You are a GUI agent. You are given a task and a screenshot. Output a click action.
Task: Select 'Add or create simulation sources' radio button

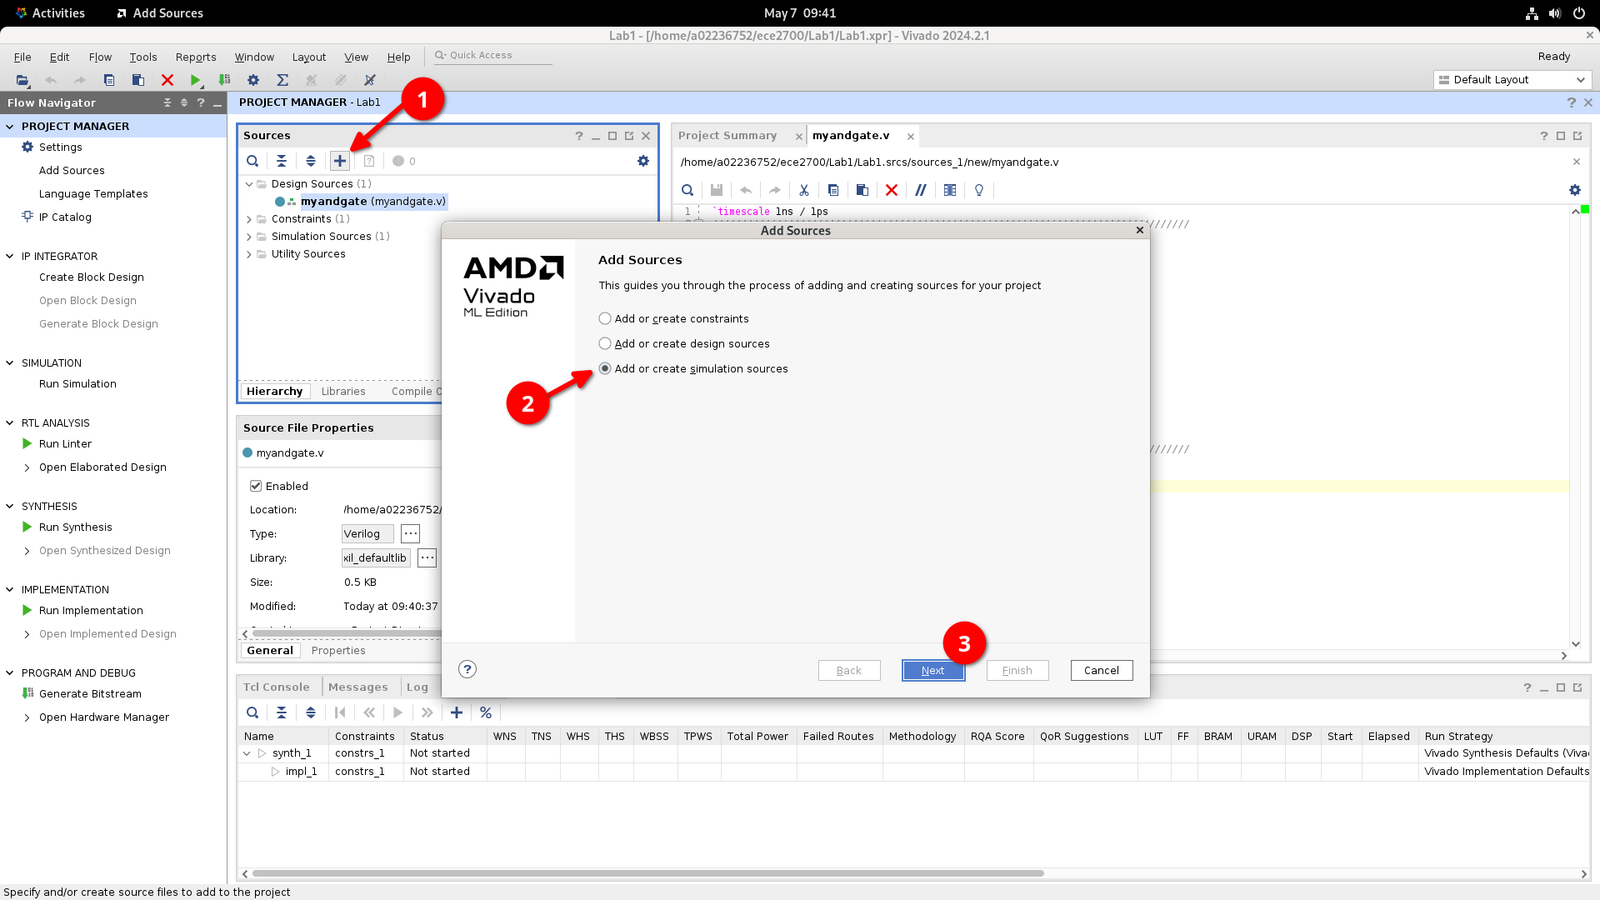[x=605, y=369]
